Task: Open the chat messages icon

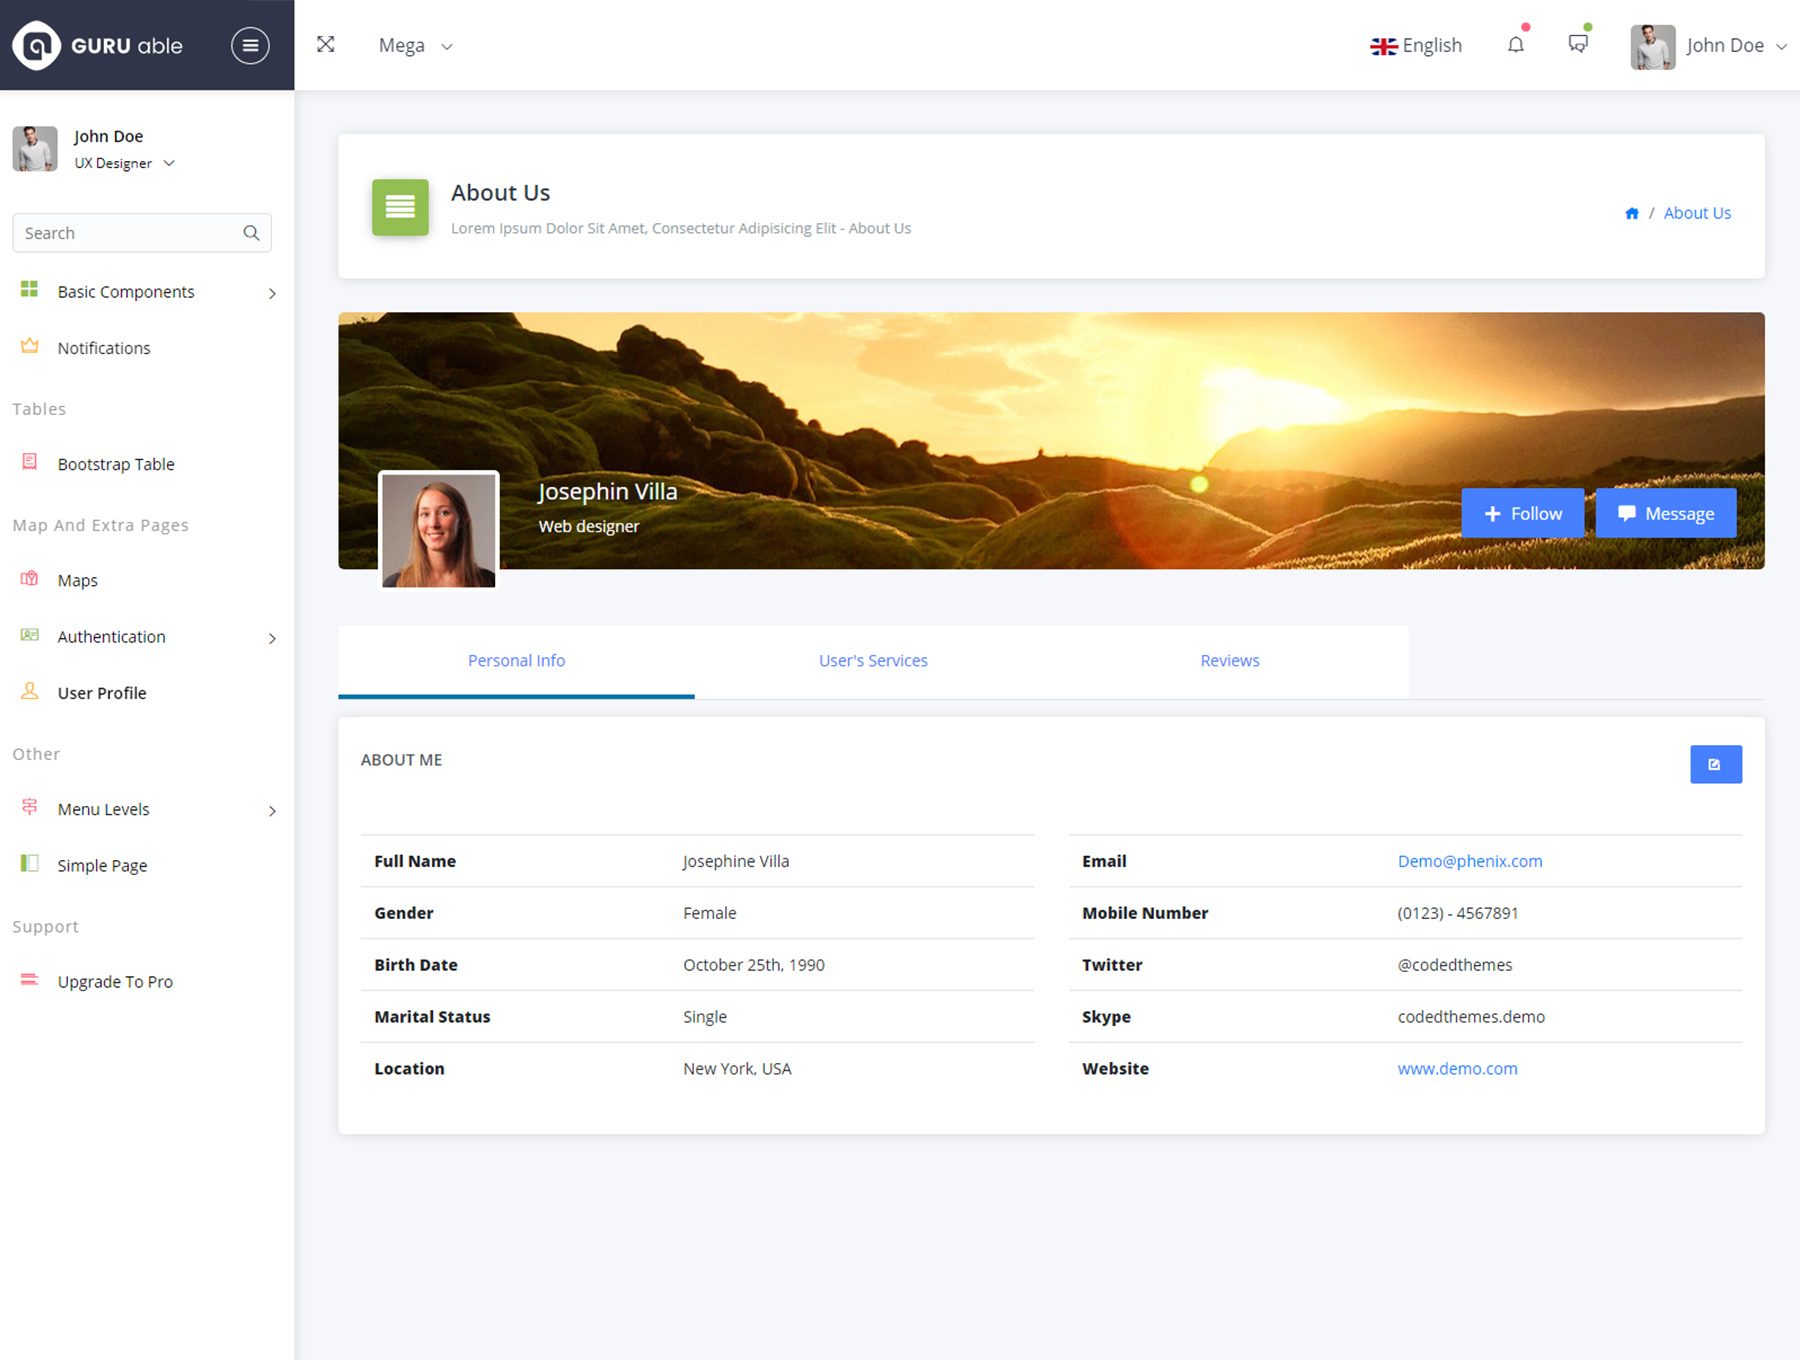Action: [x=1578, y=44]
